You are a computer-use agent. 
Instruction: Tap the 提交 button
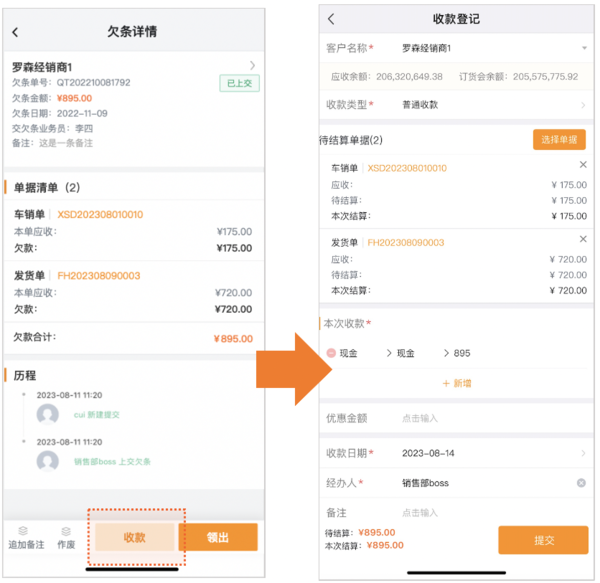543,540
